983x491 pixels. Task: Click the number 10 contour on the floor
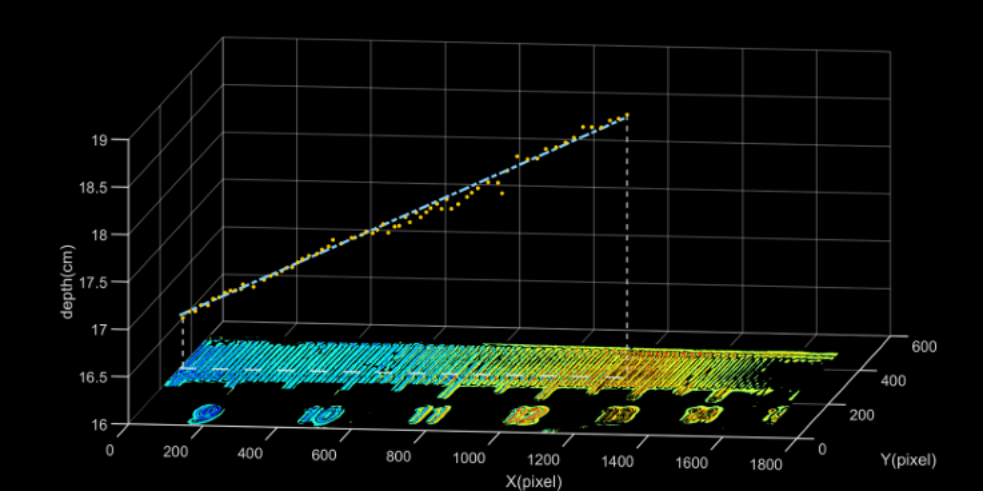click(x=324, y=412)
